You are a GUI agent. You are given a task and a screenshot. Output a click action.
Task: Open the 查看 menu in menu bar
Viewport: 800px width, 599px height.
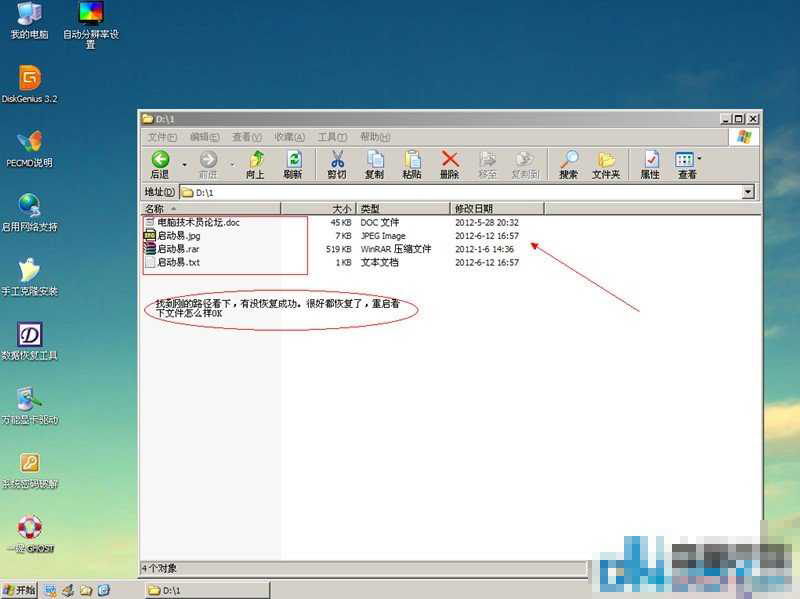point(247,137)
